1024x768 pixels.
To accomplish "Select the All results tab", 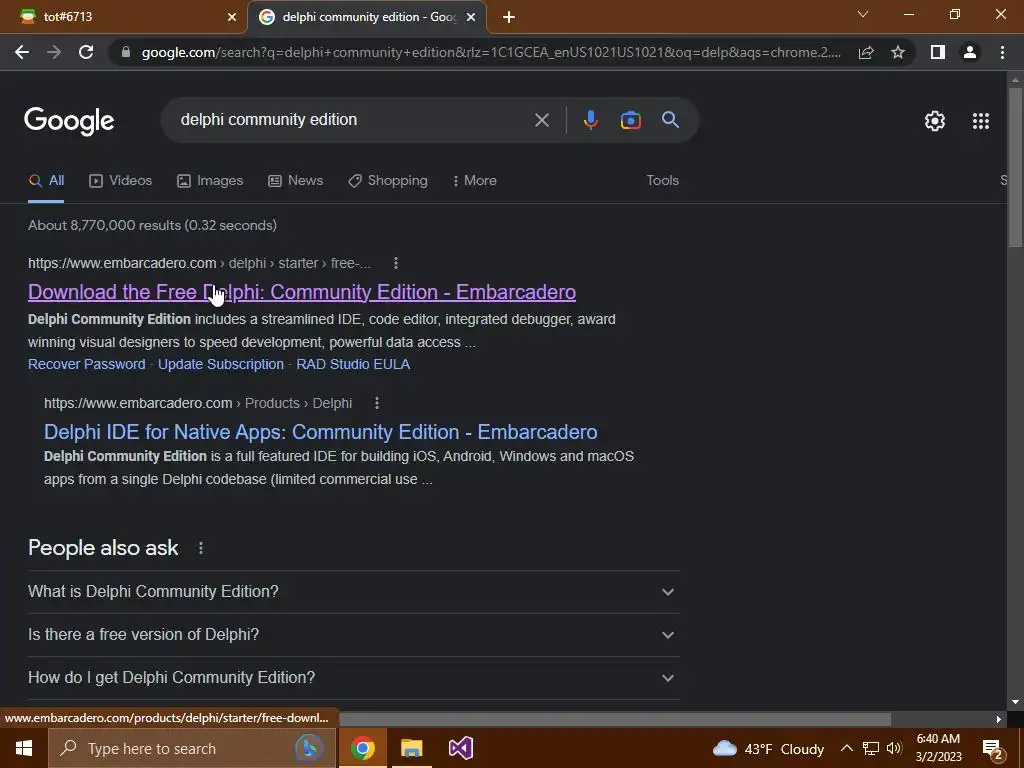I will click(x=46, y=181).
